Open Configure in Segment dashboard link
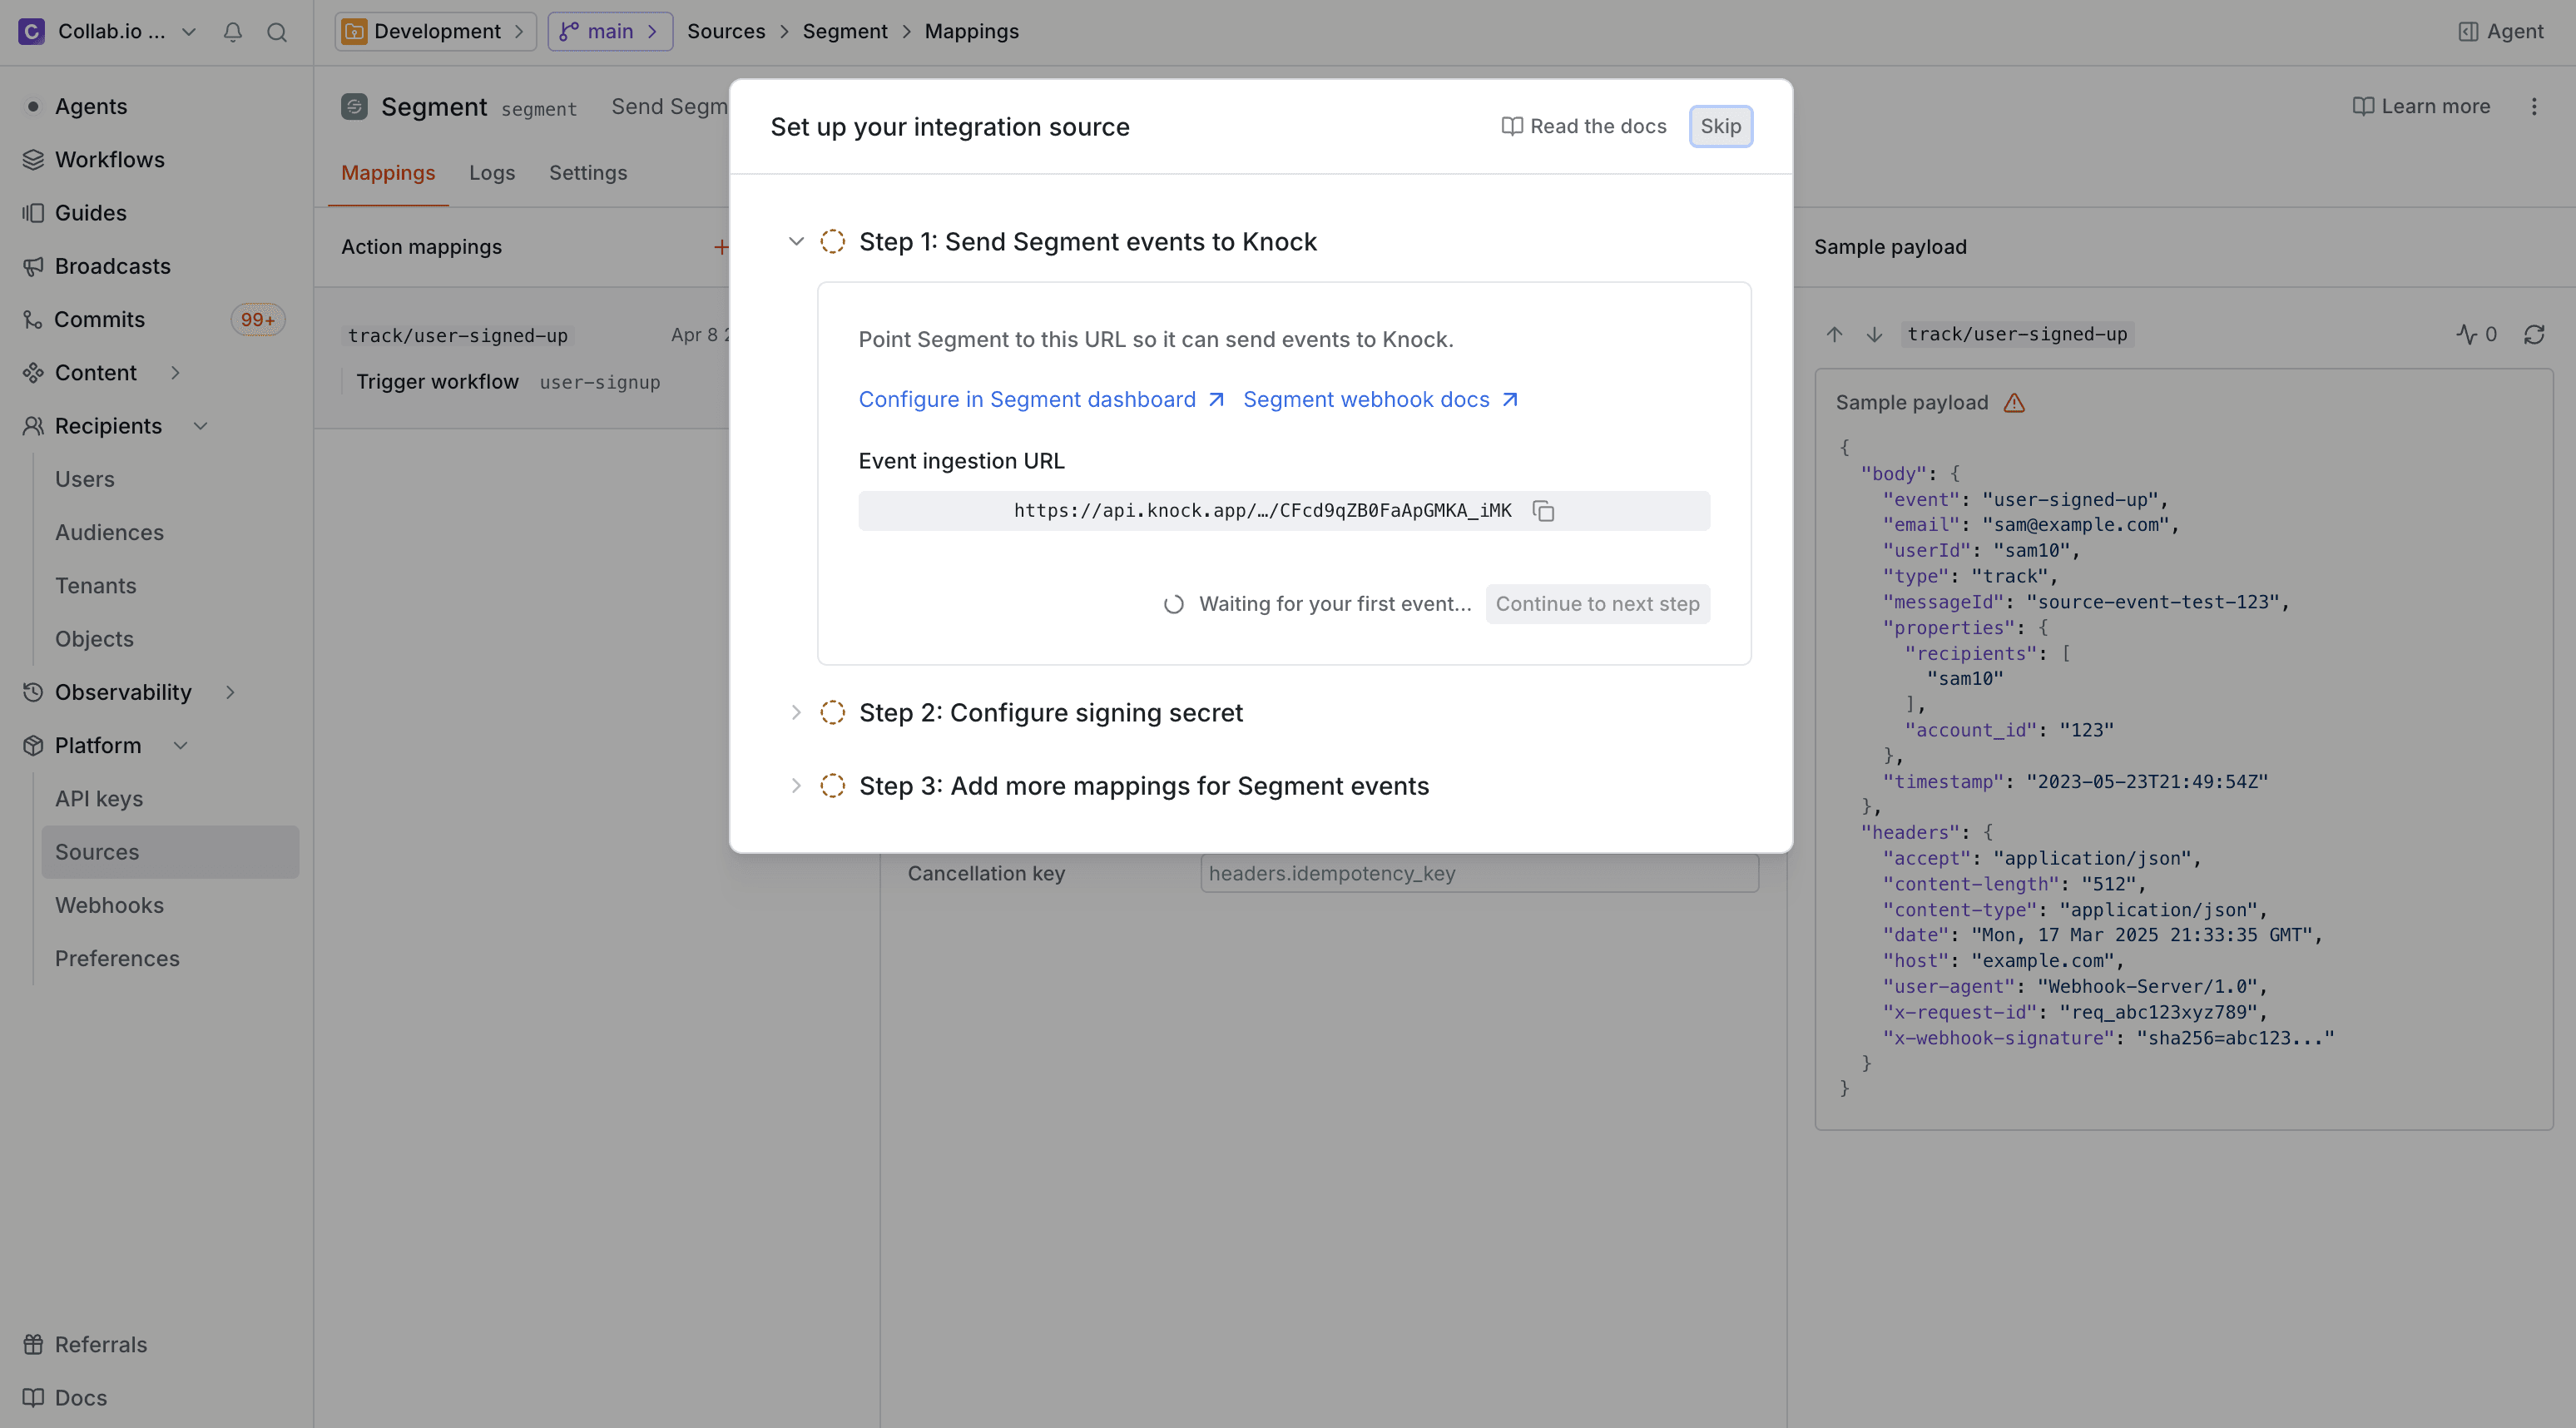 [1027, 398]
